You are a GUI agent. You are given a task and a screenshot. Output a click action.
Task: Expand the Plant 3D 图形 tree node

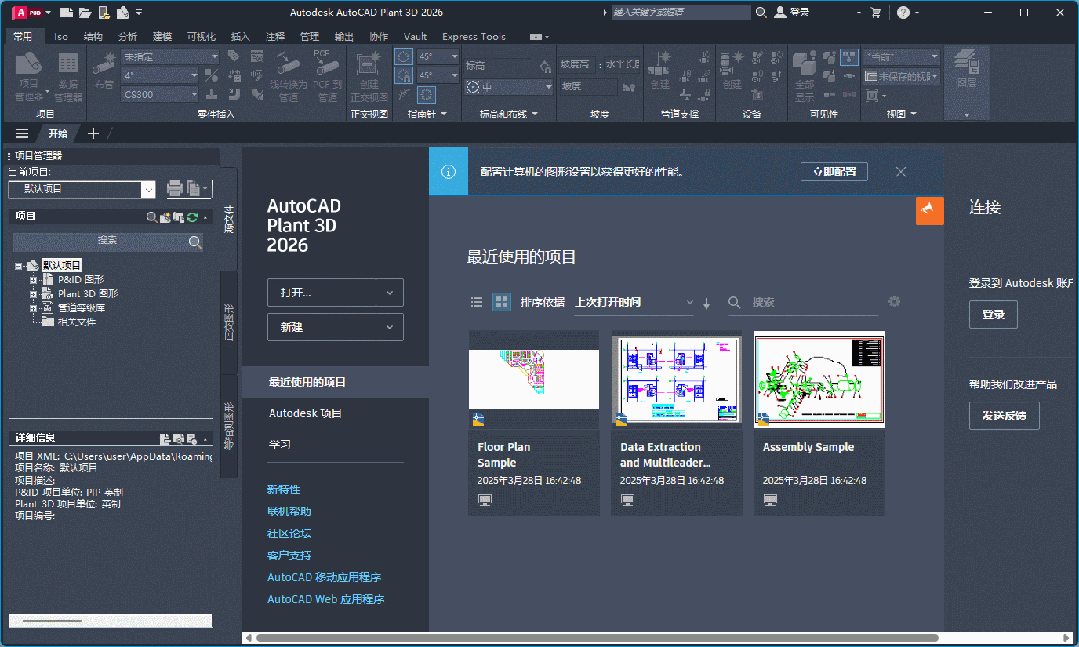33,294
